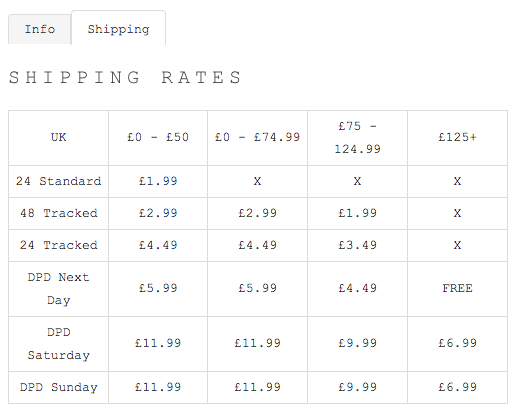Select the 24 Standard row label
The image size is (519, 417).
point(58,181)
